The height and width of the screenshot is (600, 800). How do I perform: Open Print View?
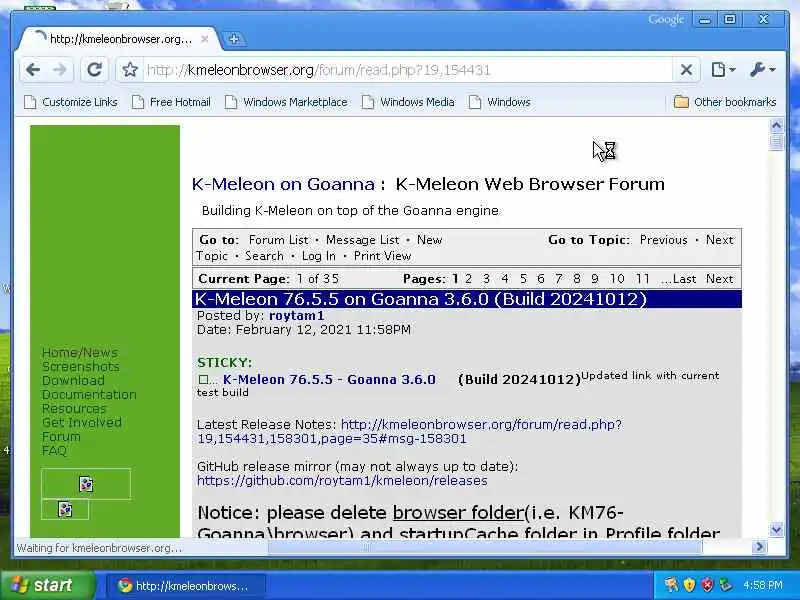pos(382,256)
